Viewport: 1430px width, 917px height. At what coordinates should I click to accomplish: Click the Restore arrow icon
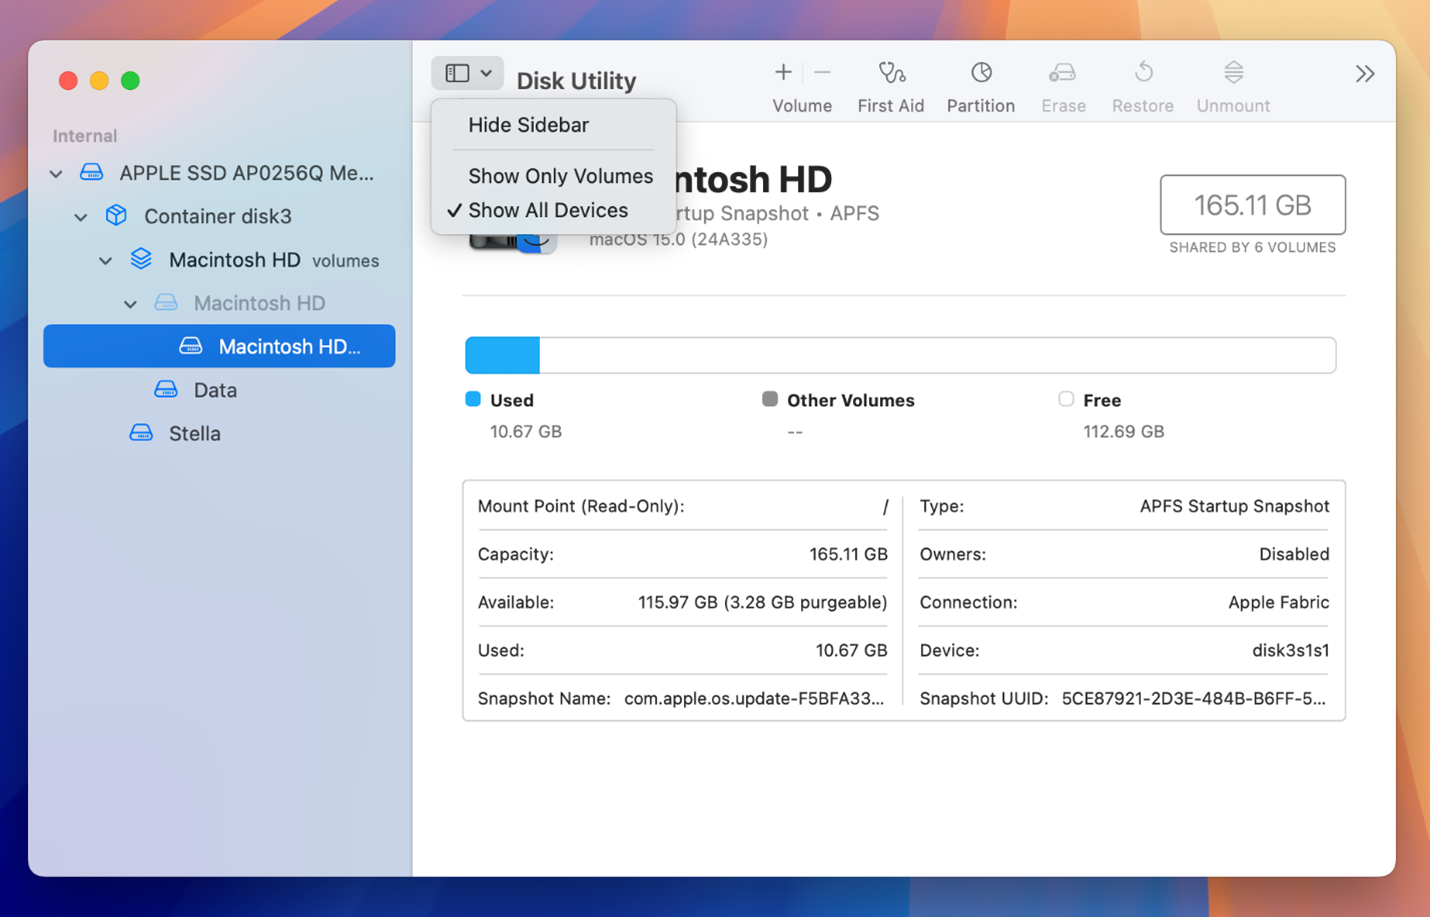tap(1143, 72)
